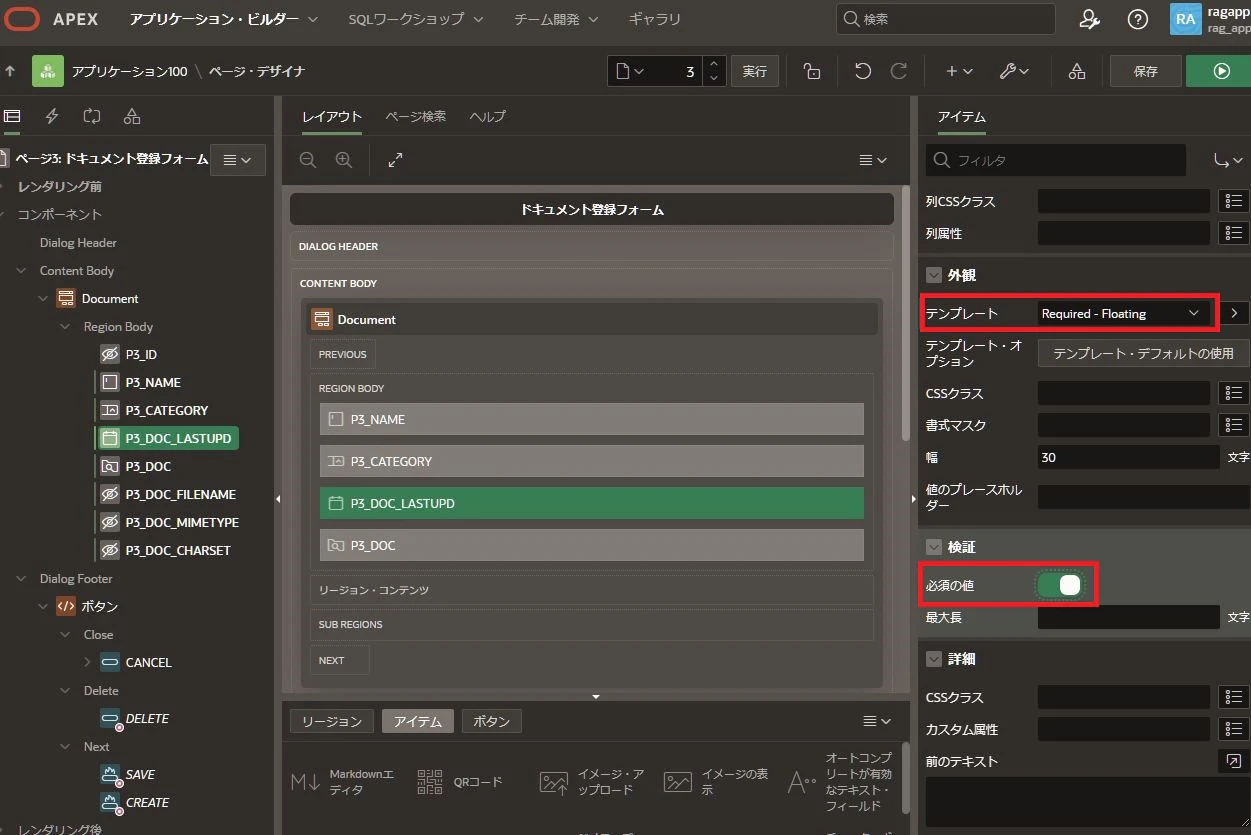Screen dimensions: 1251x835
Task: Switch to the ページ検索 tab
Action: click(x=416, y=116)
